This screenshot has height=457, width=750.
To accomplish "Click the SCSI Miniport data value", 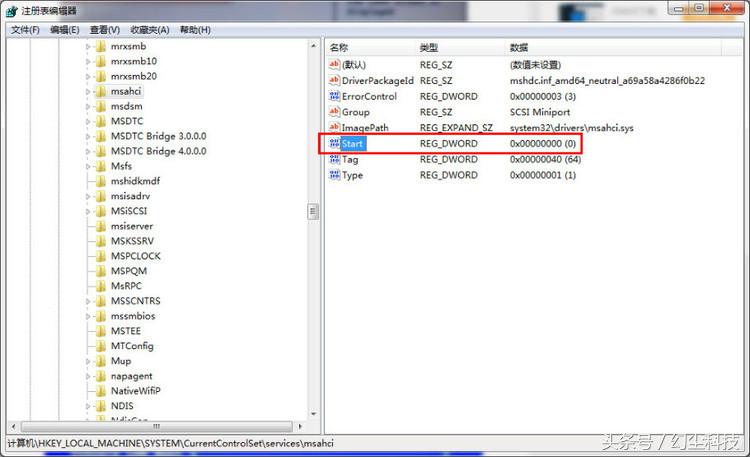I will click(540, 112).
